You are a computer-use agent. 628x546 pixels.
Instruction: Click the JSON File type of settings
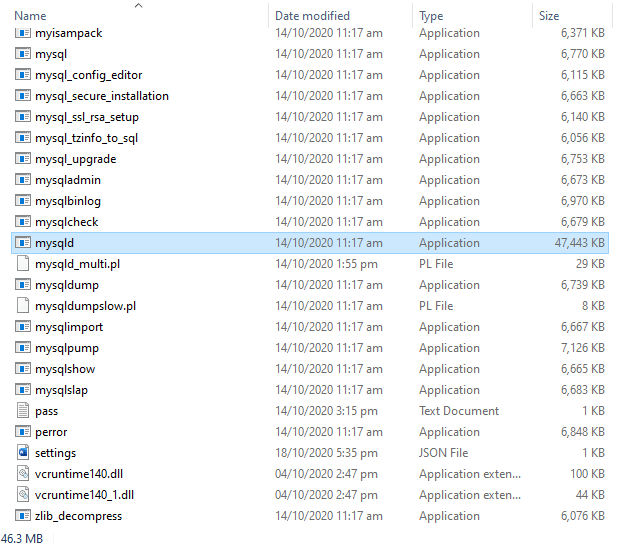coord(443,452)
